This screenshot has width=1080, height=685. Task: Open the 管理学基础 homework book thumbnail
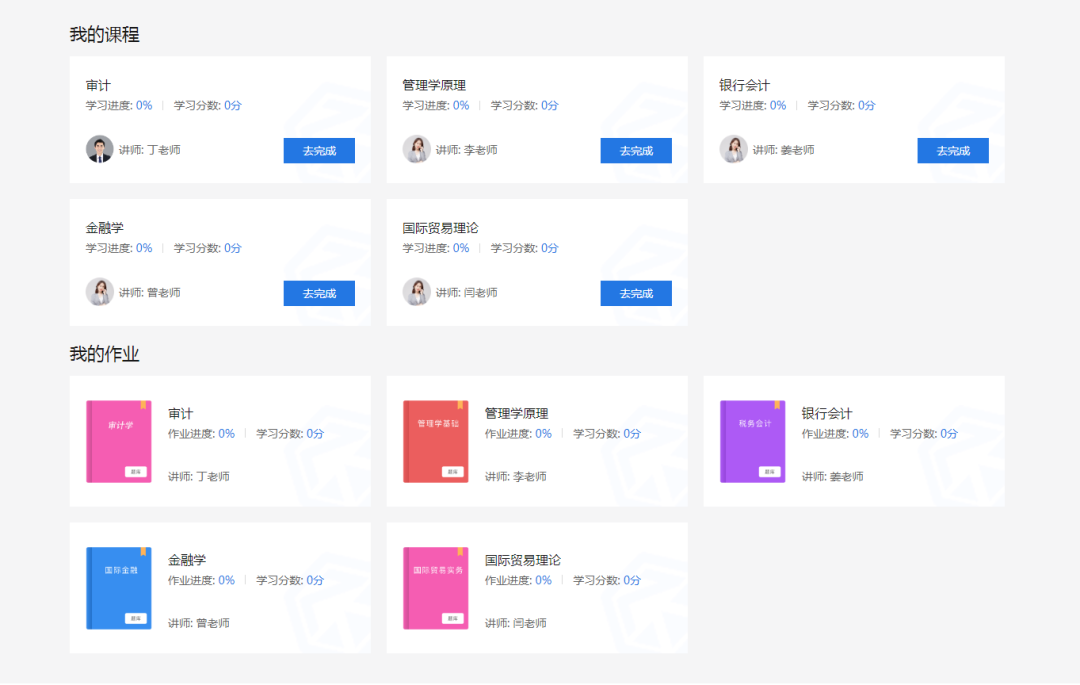point(434,441)
